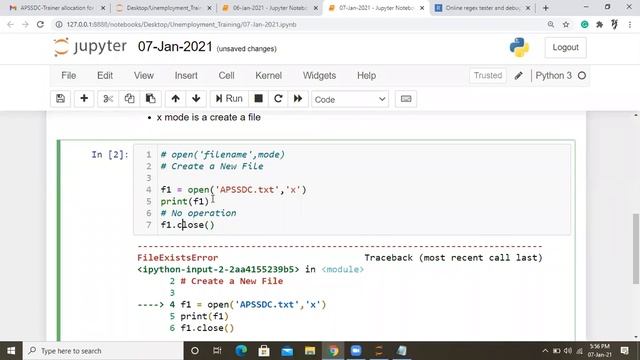The height and width of the screenshot is (360, 640).
Task: Open the green Grammarly extension icon
Action: coord(584,24)
